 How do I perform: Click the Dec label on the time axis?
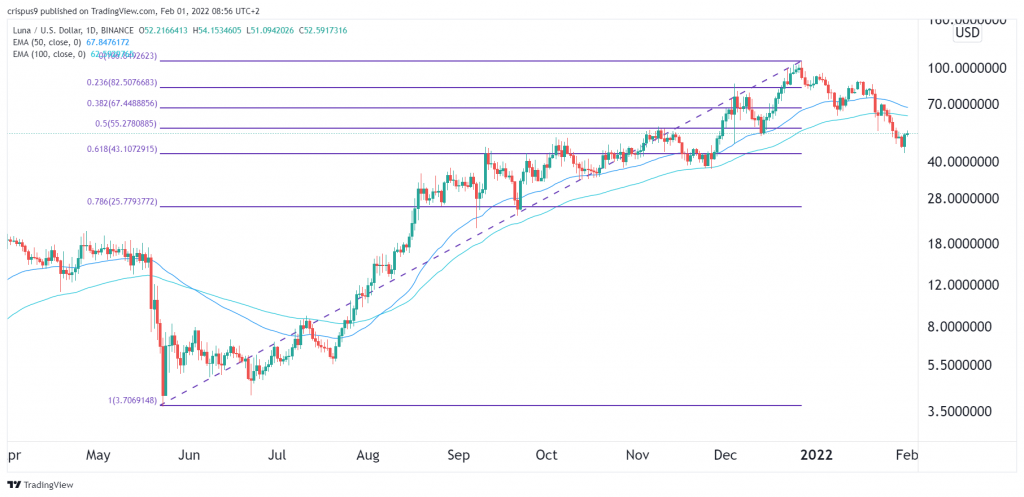click(724, 455)
